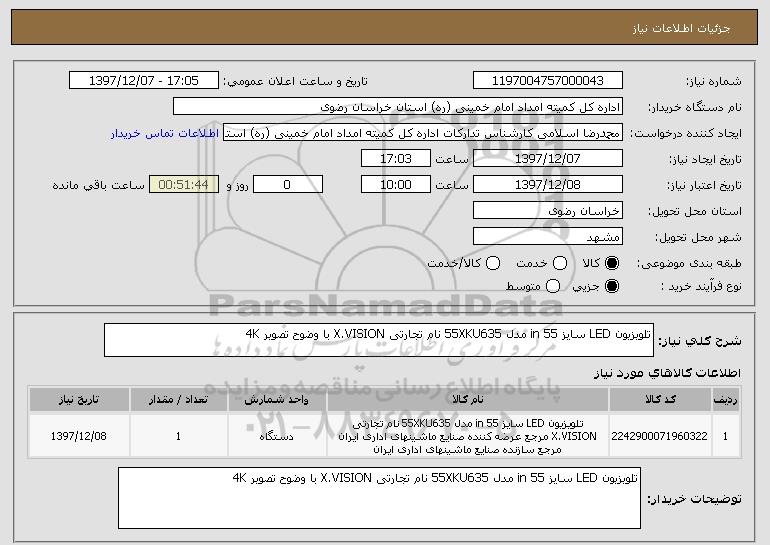The image size is (770, 545).
Task: Click the شرح کلی نیاز text box
Action: pyautogui.click(x=379, y=340)
